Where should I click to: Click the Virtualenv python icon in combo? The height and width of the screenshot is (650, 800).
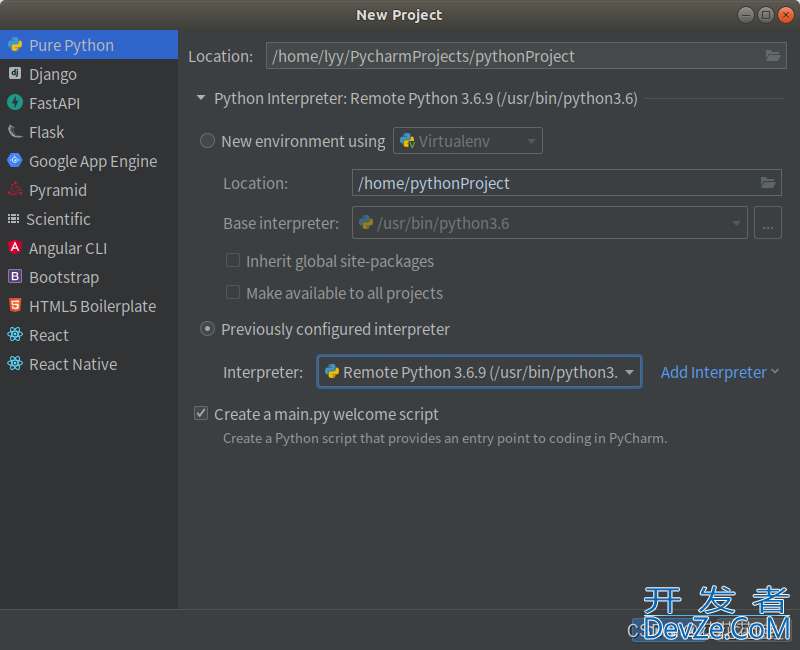(x=407, y=141)
